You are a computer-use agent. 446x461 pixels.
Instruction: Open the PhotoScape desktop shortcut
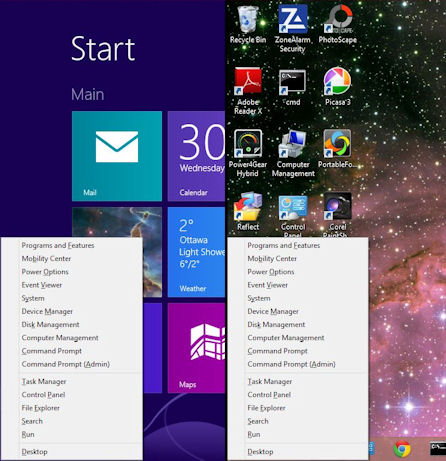point(338,25)
